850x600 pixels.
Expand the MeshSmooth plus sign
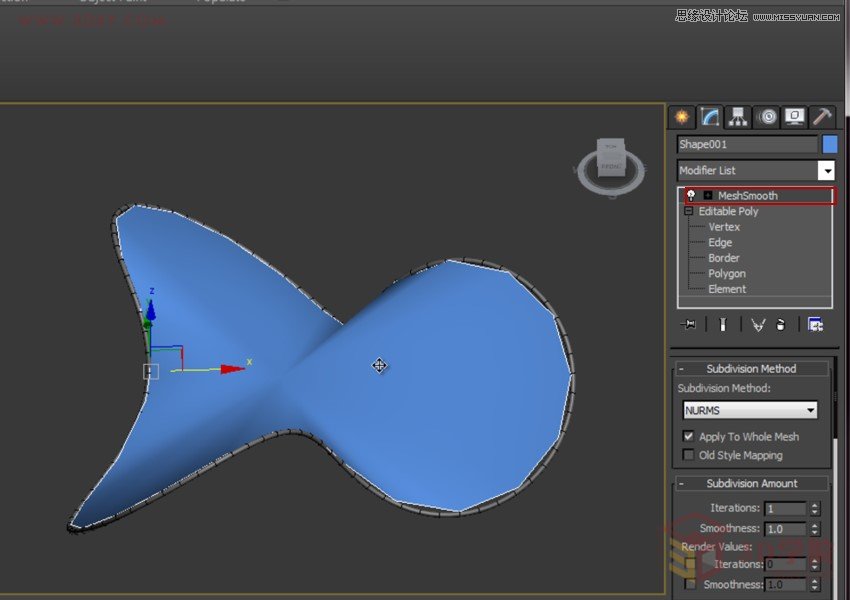tap(708, 195)
